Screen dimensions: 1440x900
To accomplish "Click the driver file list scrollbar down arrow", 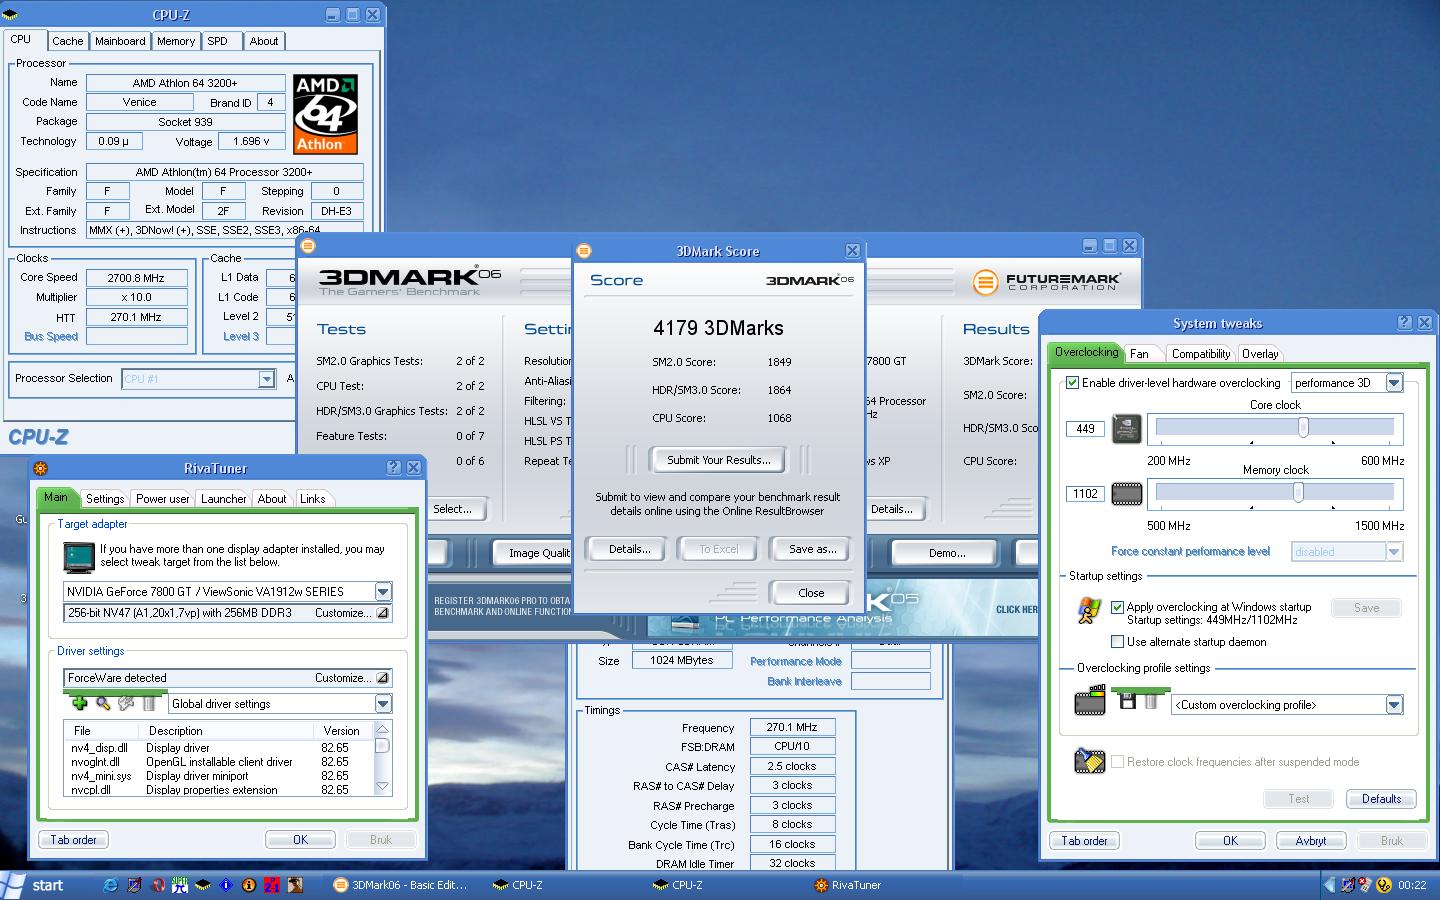I will tap(382, 787).
